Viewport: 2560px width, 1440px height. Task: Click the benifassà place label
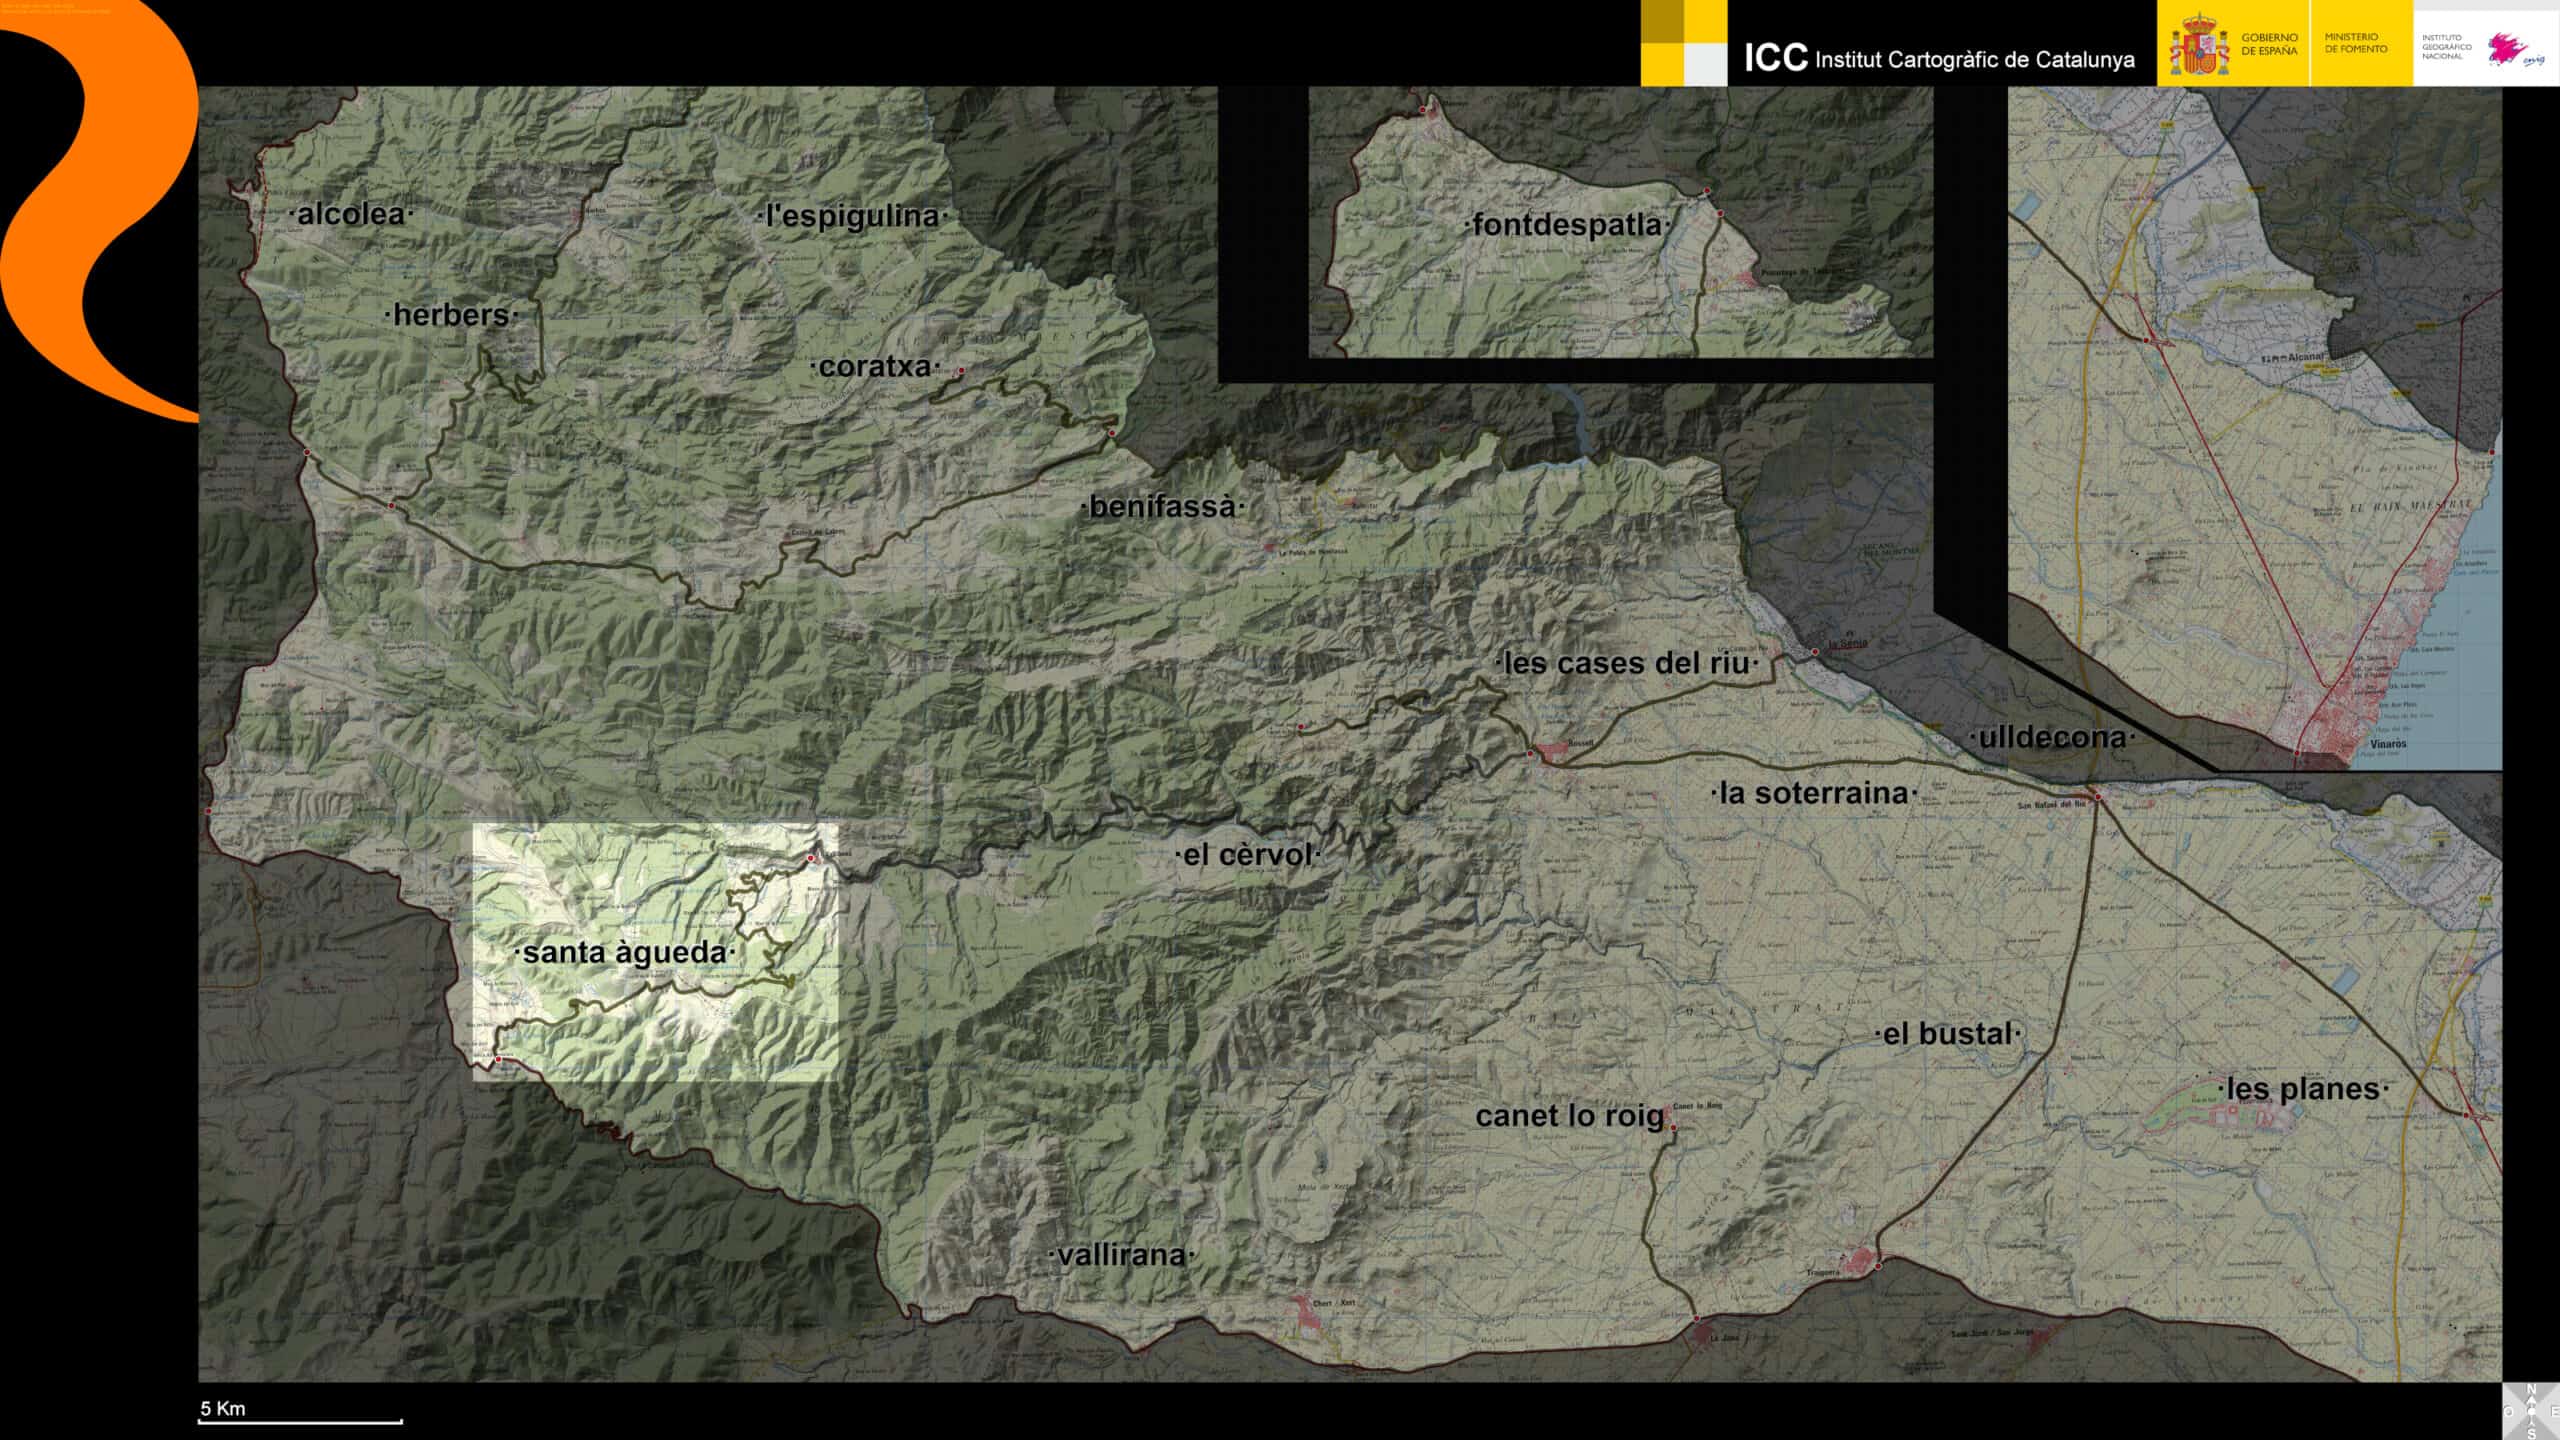coord(1162,507)
